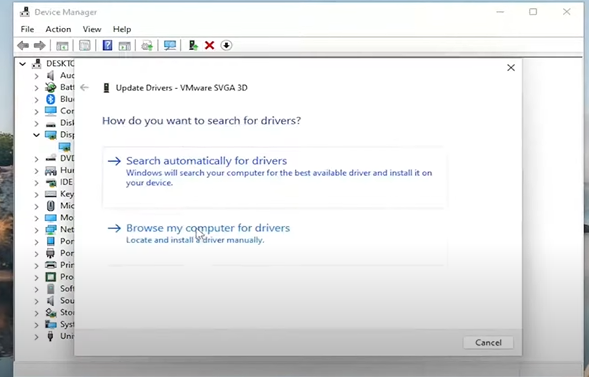Click the Cancel button

tap(488, 342)
